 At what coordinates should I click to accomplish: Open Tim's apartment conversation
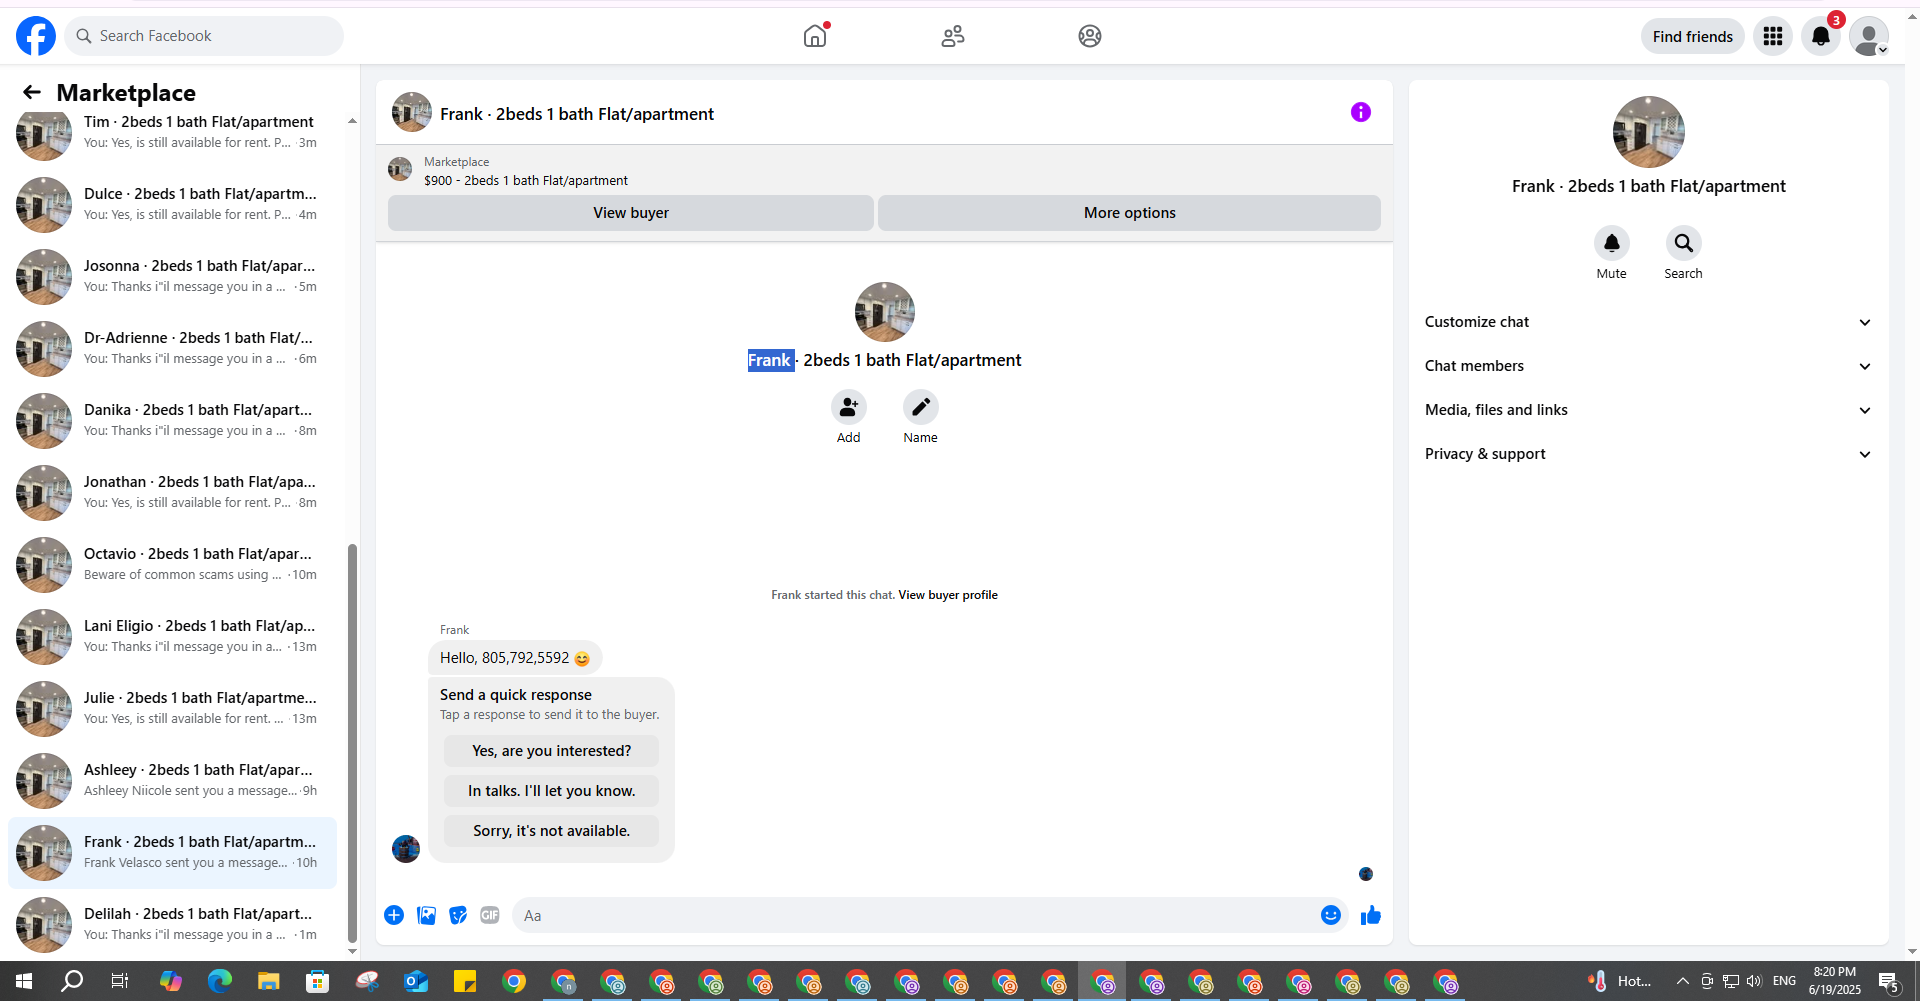pyautogui.click(x=172, y=132)
